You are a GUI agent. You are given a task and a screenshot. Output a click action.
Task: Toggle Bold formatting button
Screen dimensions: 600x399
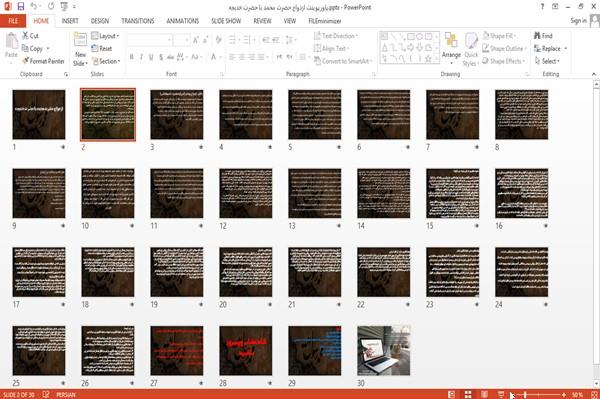tap(132, 57)
